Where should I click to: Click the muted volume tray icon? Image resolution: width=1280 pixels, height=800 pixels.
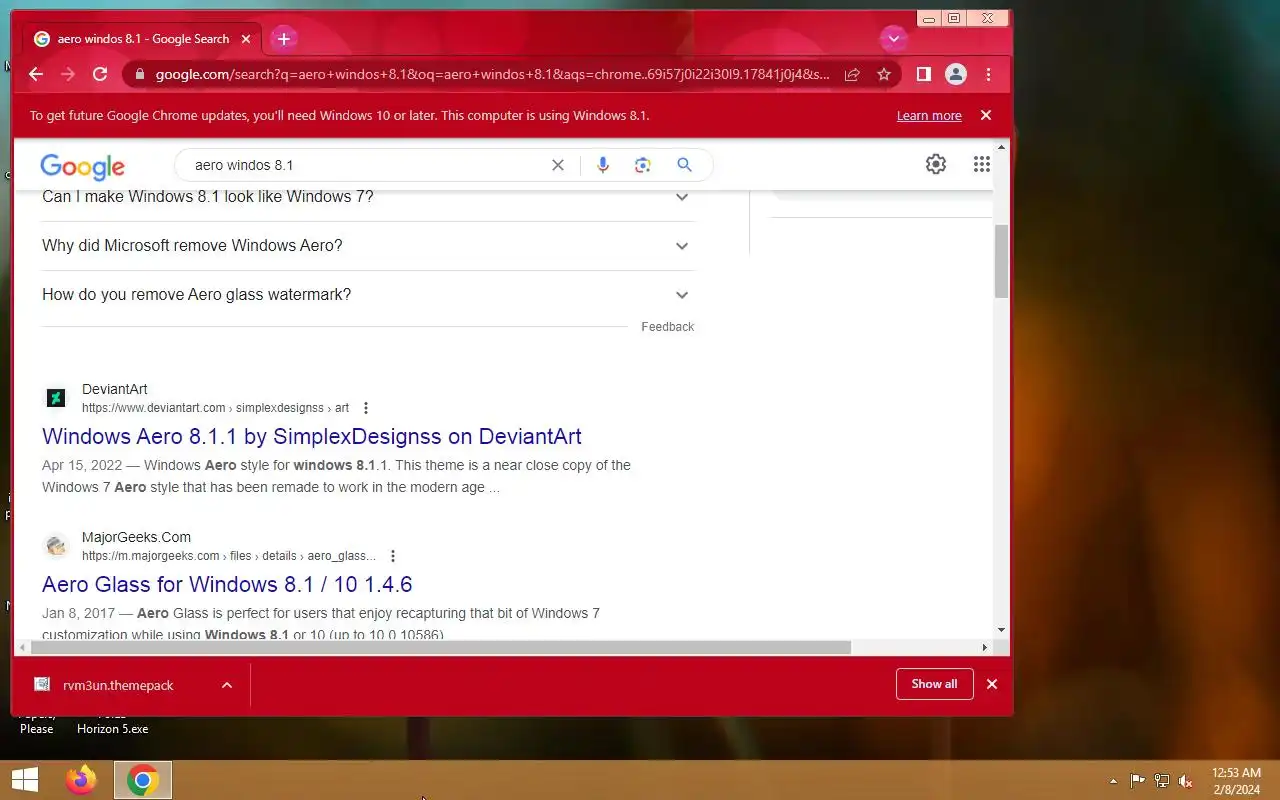tap(1186, 781)
